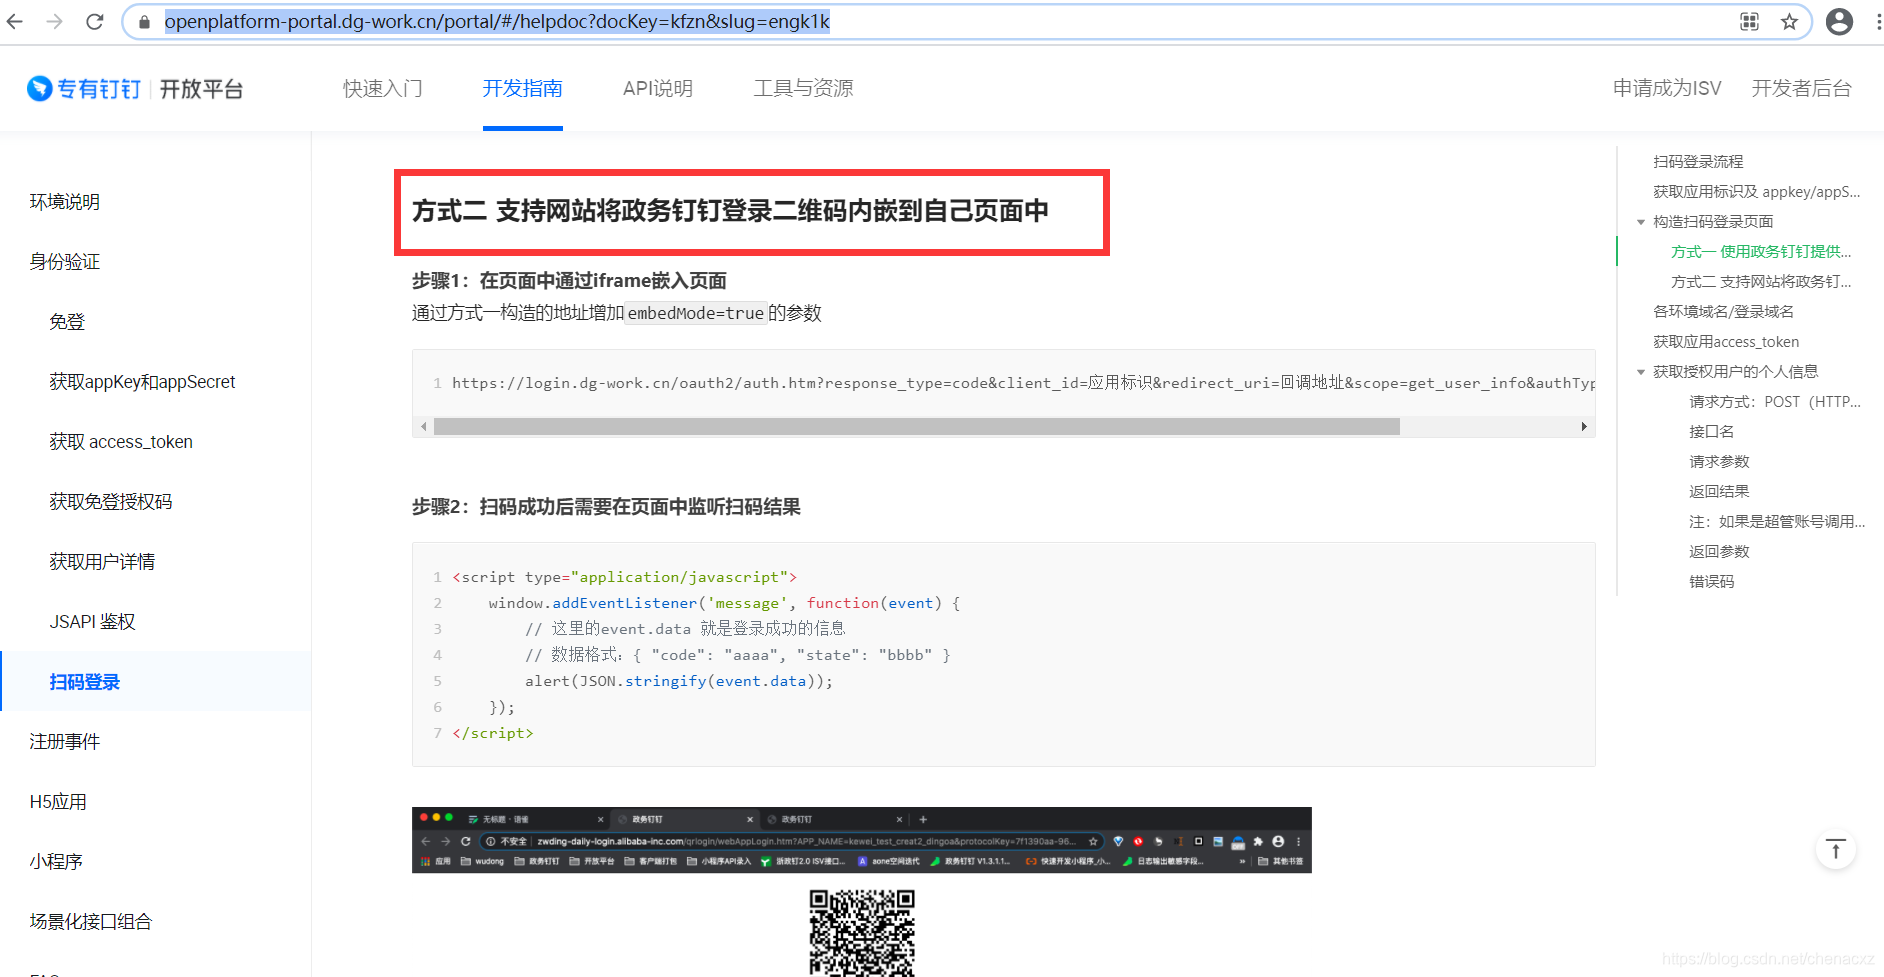Viewport: 1884px width, 977px height.
Task: Open 环境说明 in the sidebar
Action: click(65, 202)
